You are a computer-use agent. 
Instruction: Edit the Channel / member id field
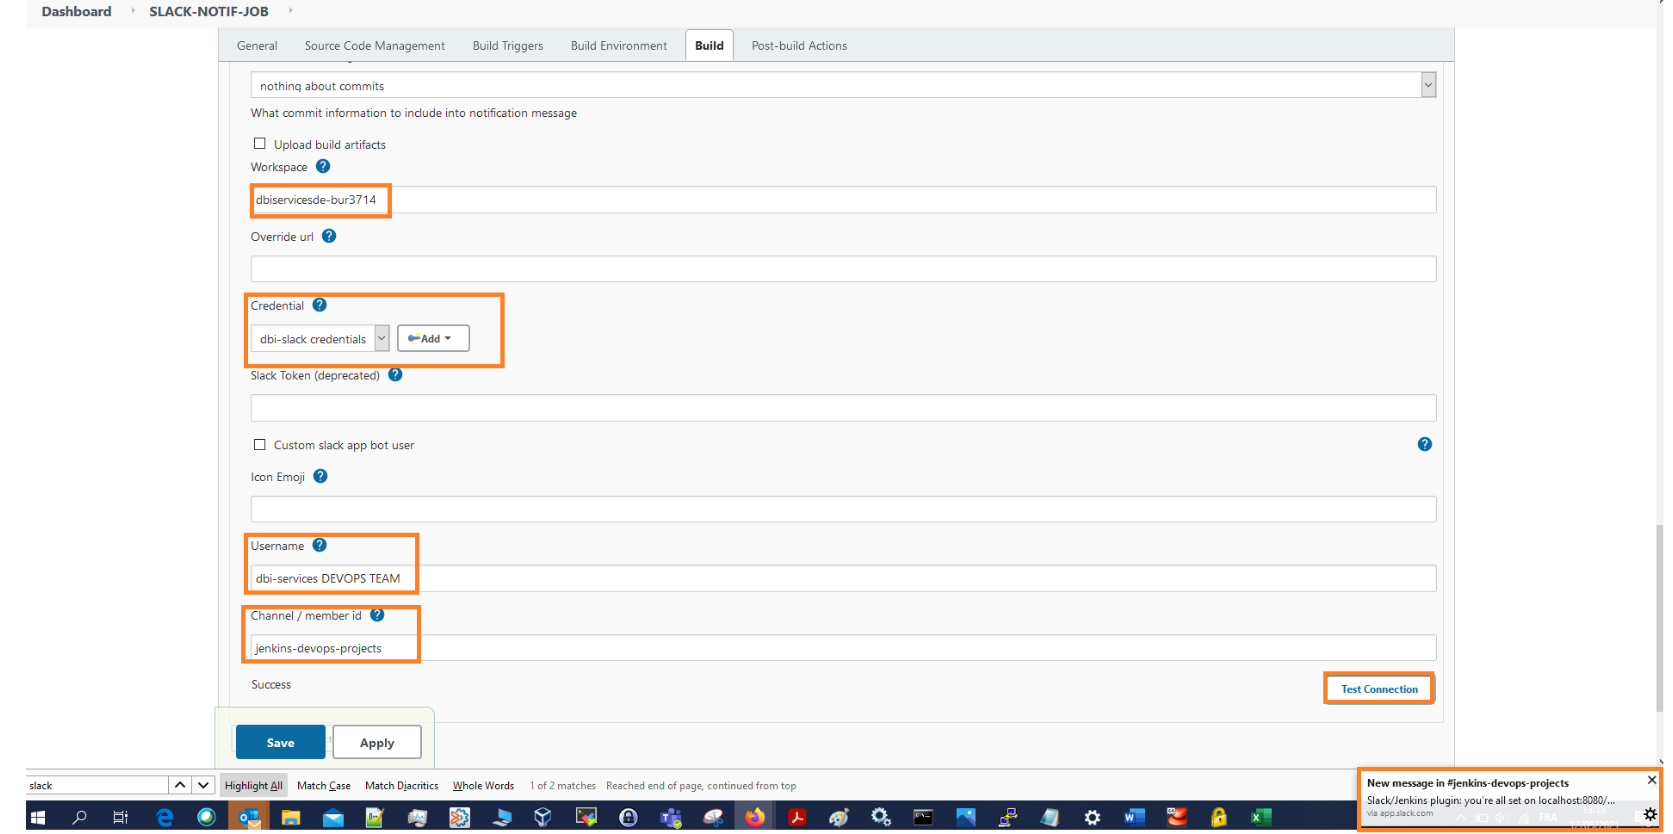(843, 648)
